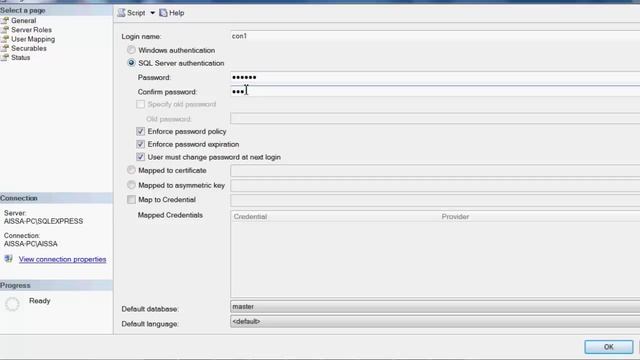The width and height of the screenshot is (640, 360).
Task: Open the User Mapping page
Action: coord(33,39)
